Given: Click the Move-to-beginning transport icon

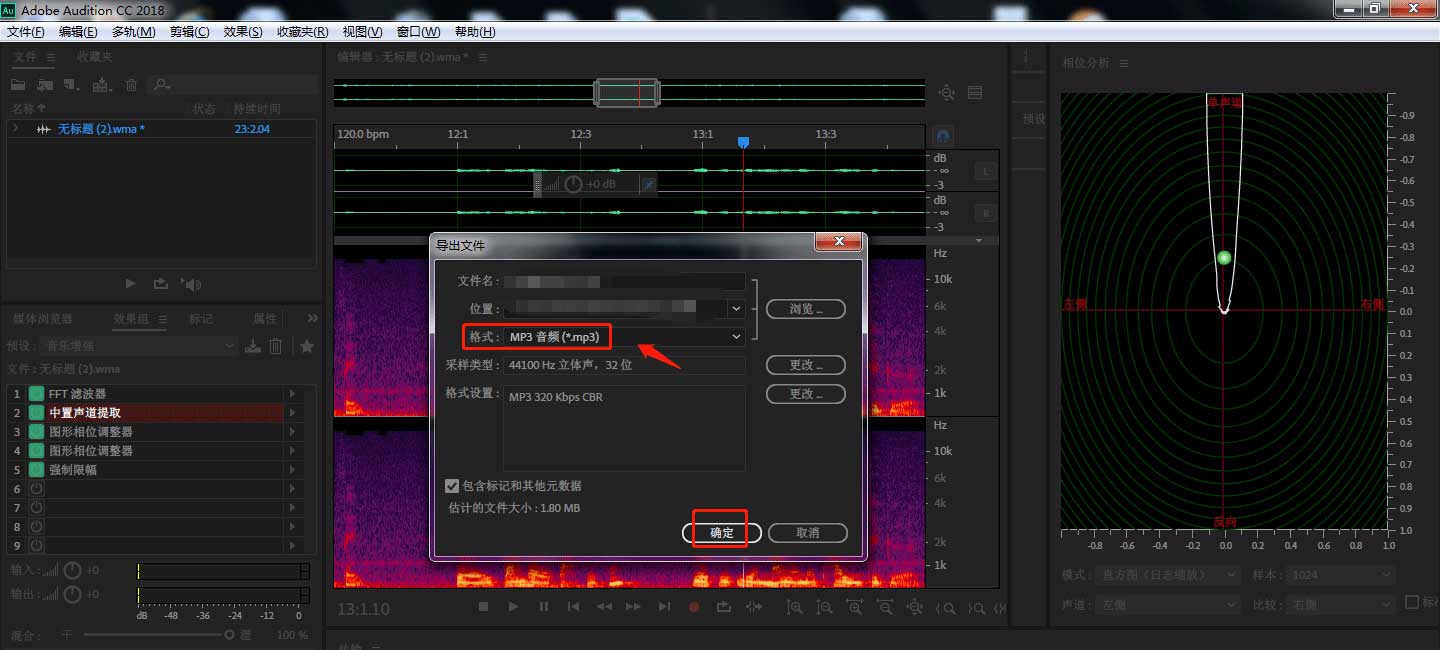Looking at the screenshot, I should [x=573, y=607].
